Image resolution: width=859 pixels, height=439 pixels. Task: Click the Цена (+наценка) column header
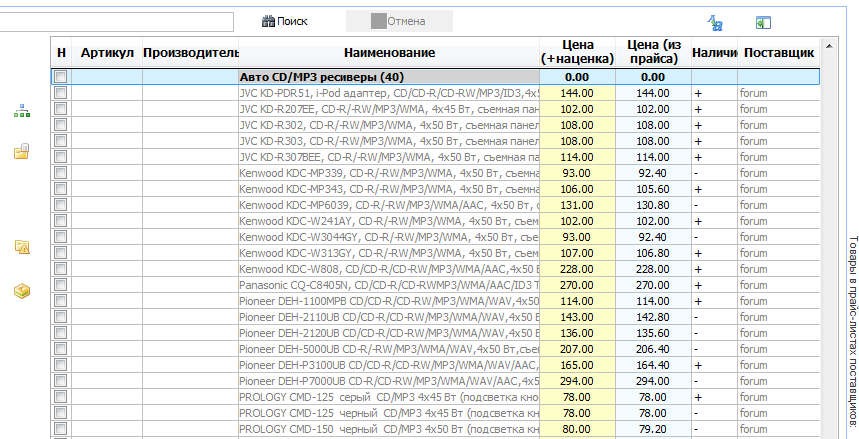(x=577, y=53)
